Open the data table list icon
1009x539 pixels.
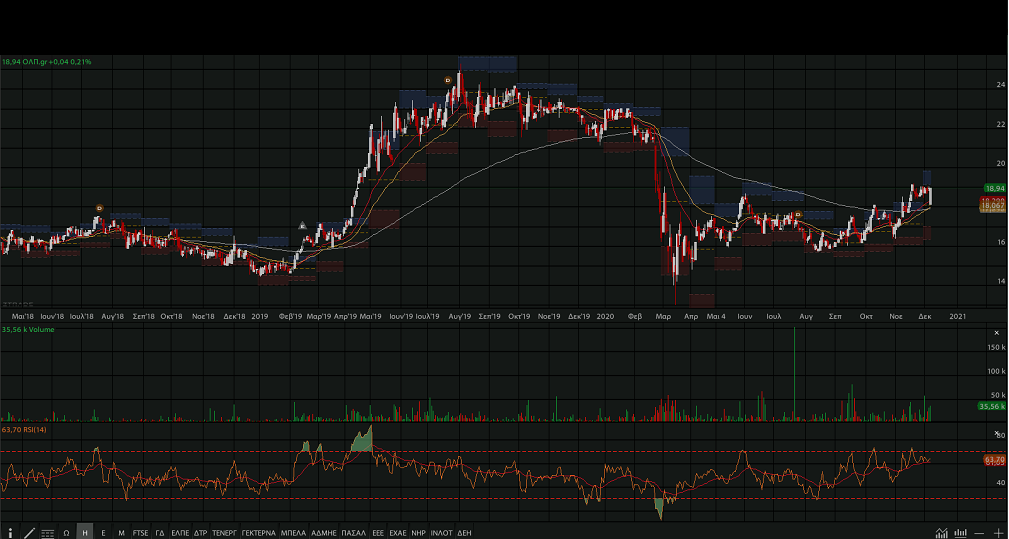pyautogui.click(x=48, y=533)
